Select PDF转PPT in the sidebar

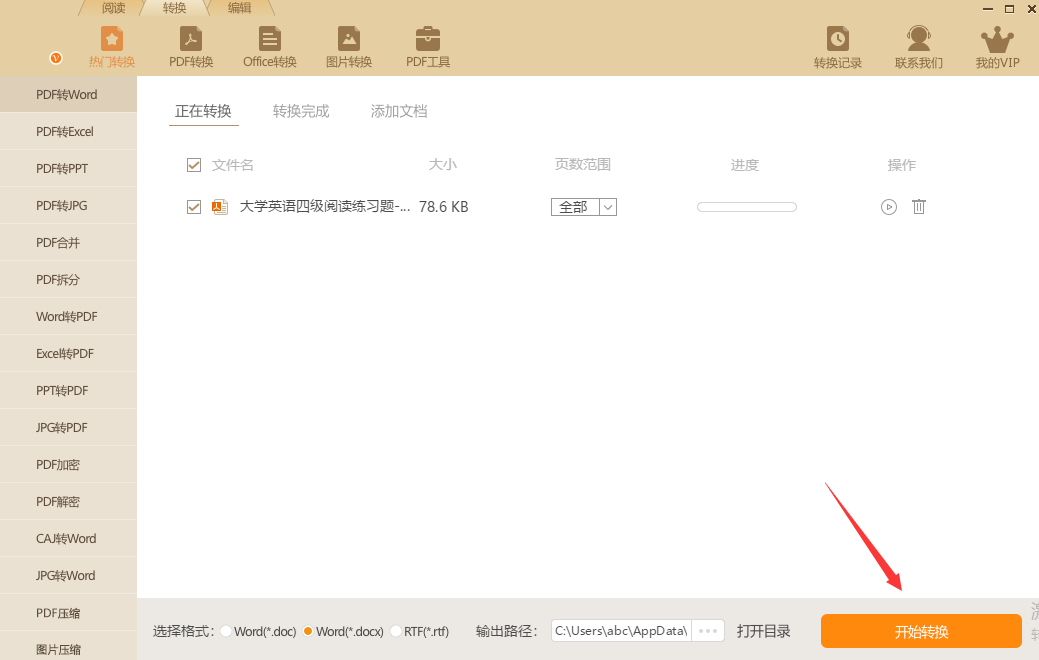point(68,168)
